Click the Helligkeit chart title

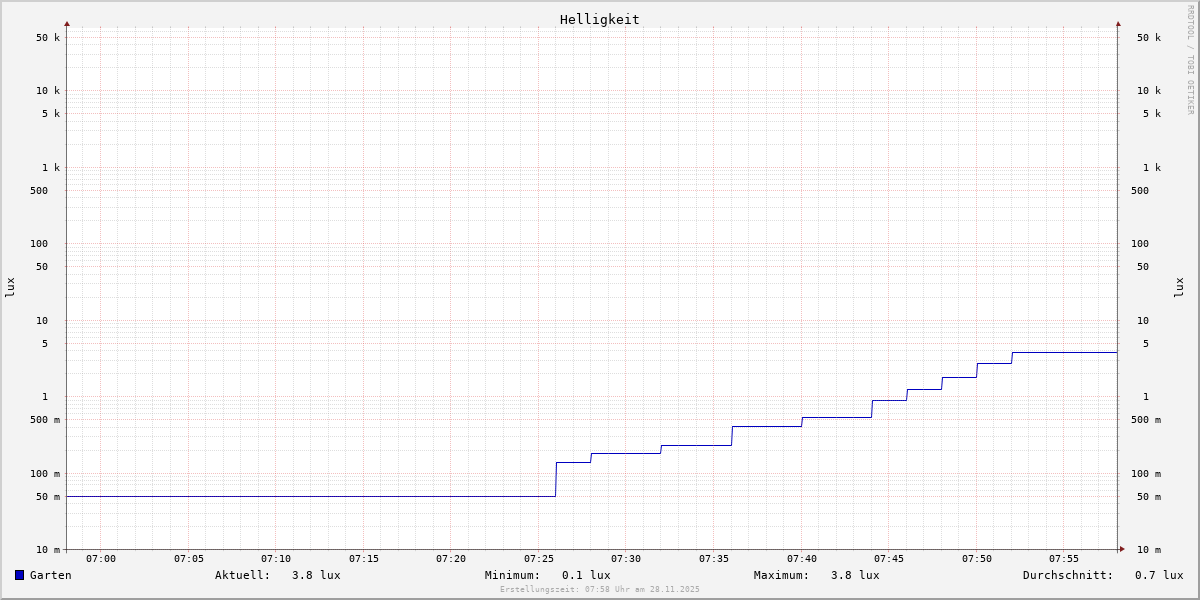599,19
